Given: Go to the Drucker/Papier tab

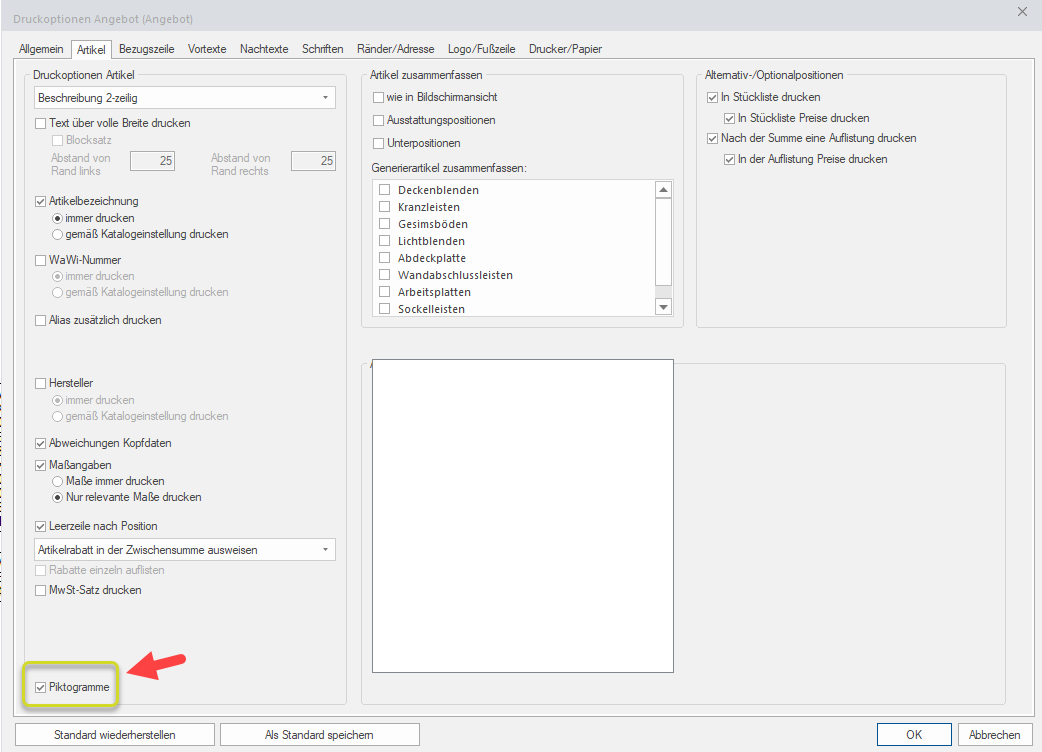Looking at the screenshot, I should (x=565, y=49).
